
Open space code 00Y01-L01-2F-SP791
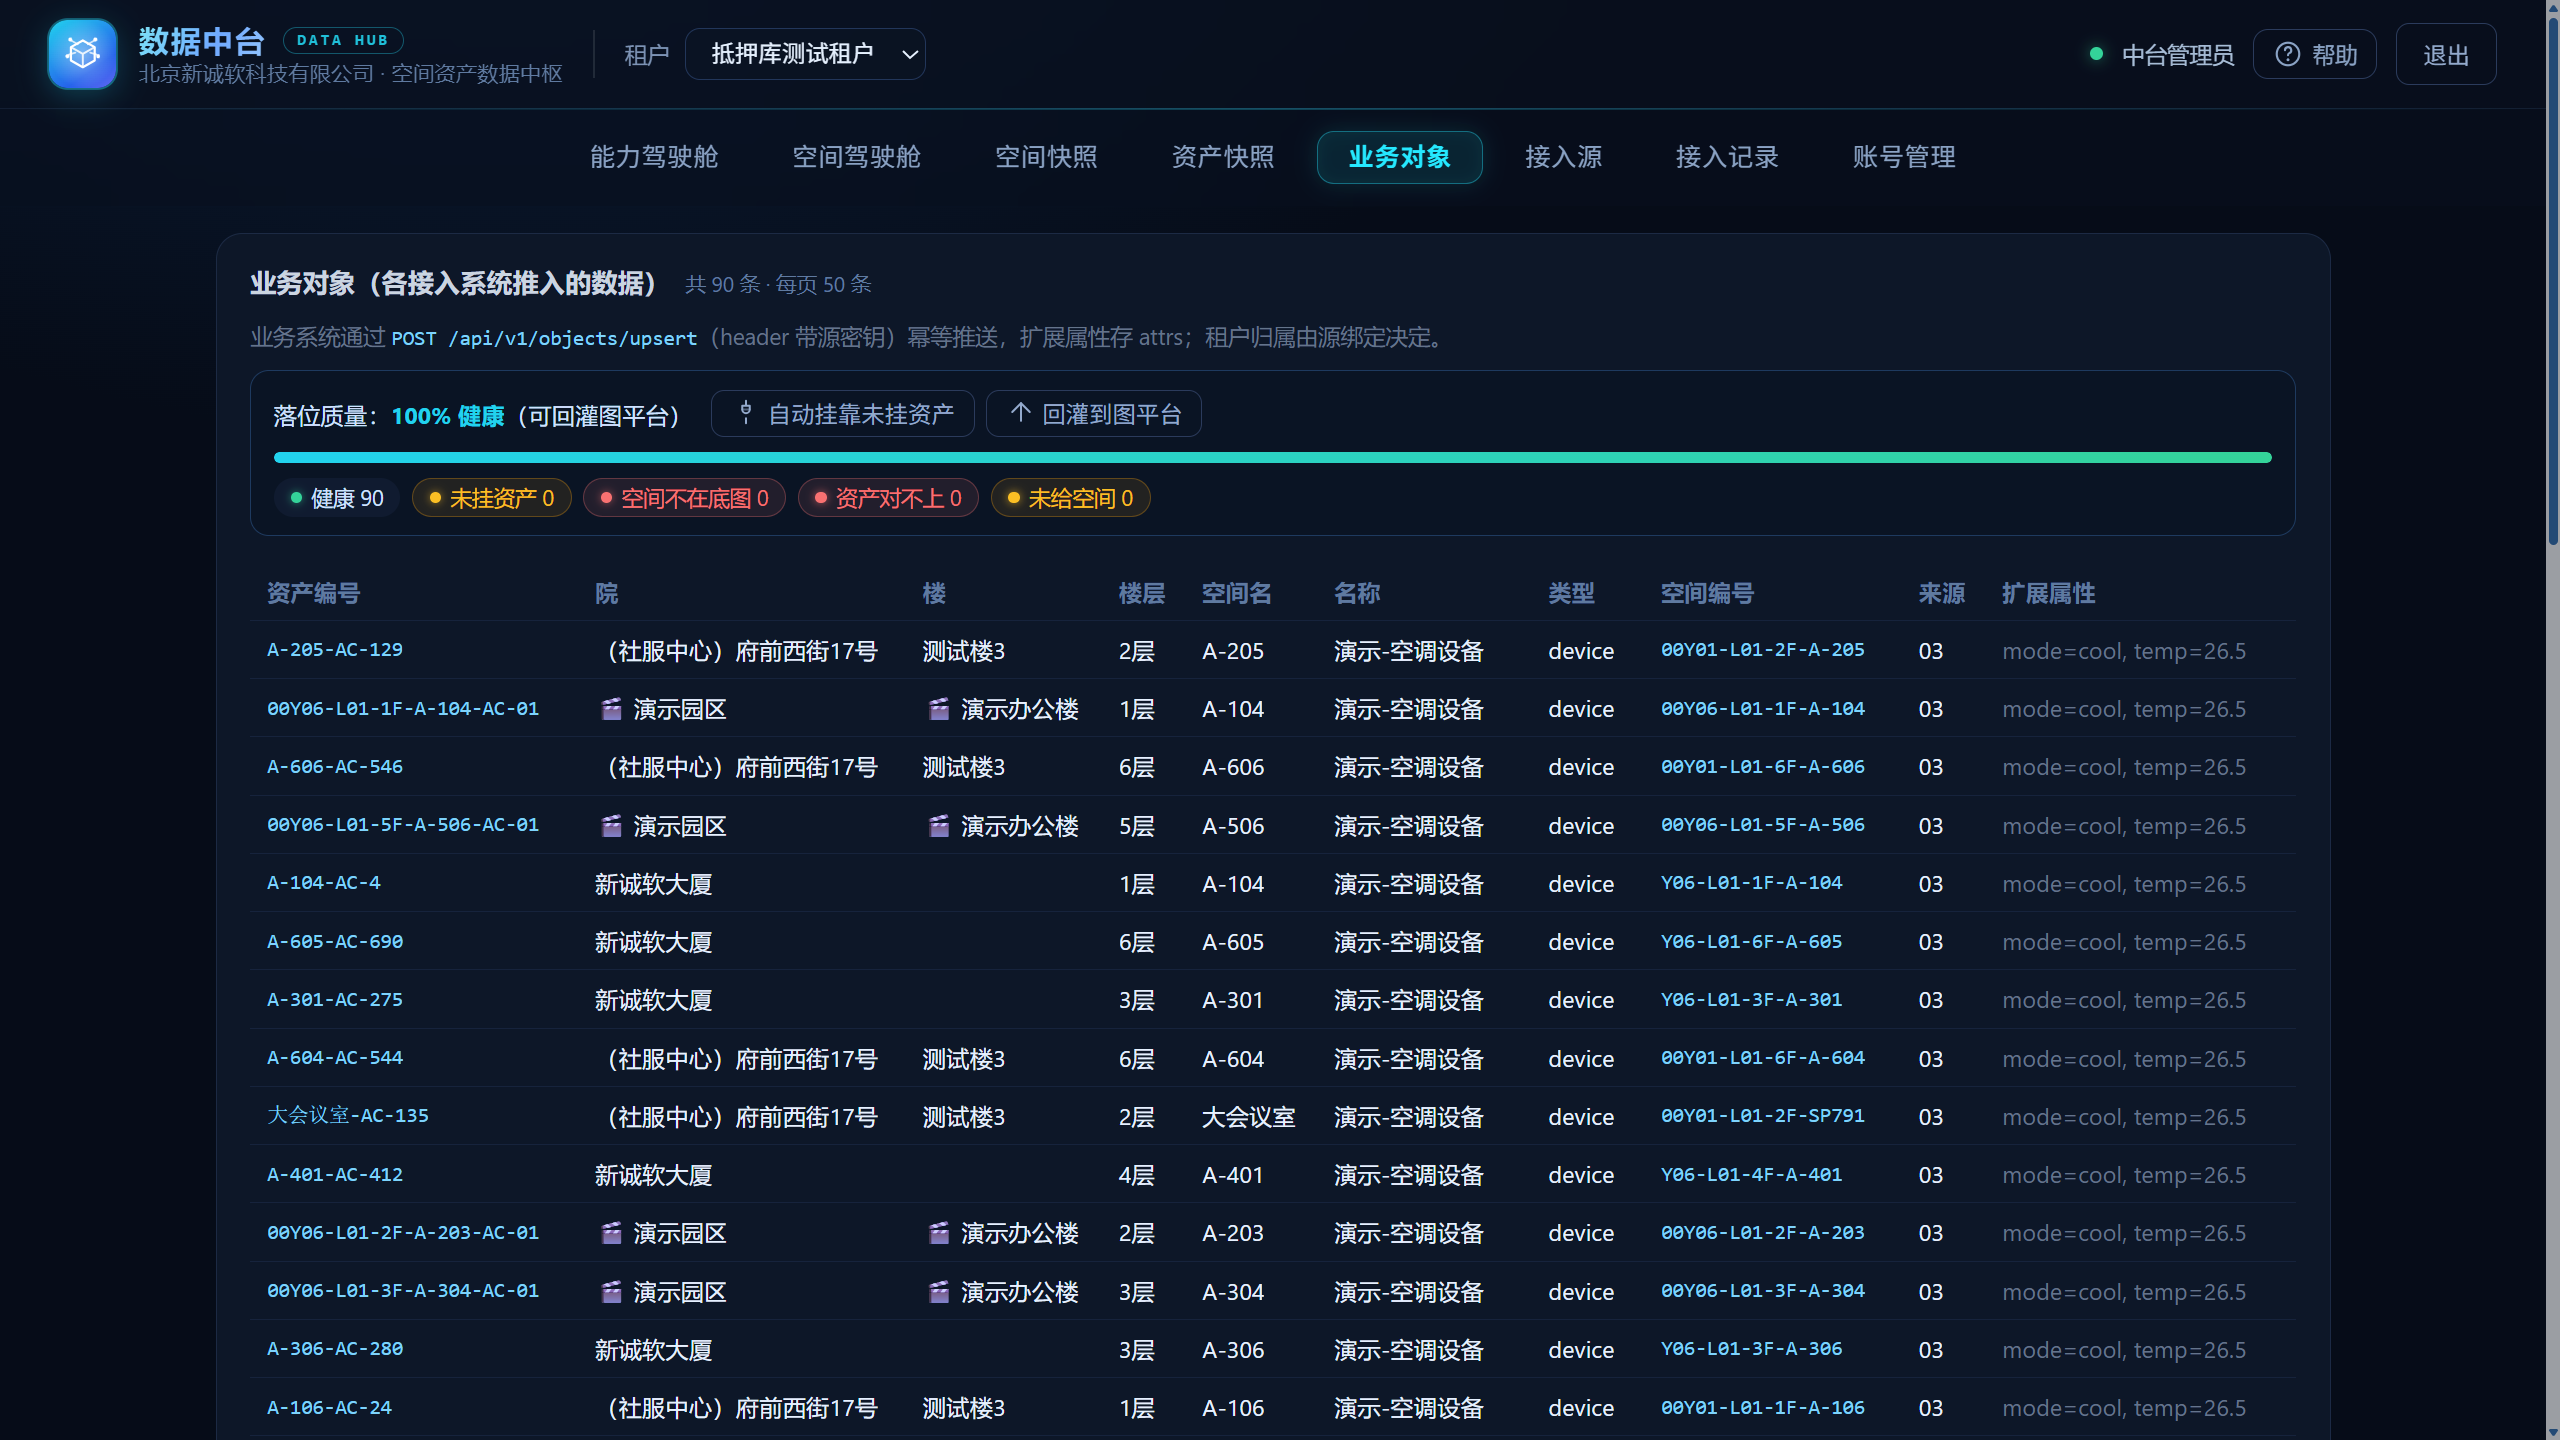(1762, 1115)
